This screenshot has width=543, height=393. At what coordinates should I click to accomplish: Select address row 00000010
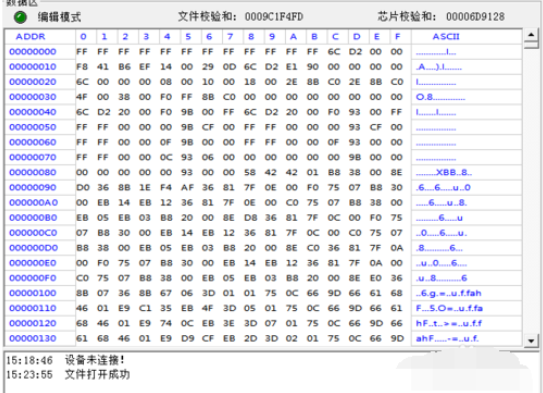[33, 67]
